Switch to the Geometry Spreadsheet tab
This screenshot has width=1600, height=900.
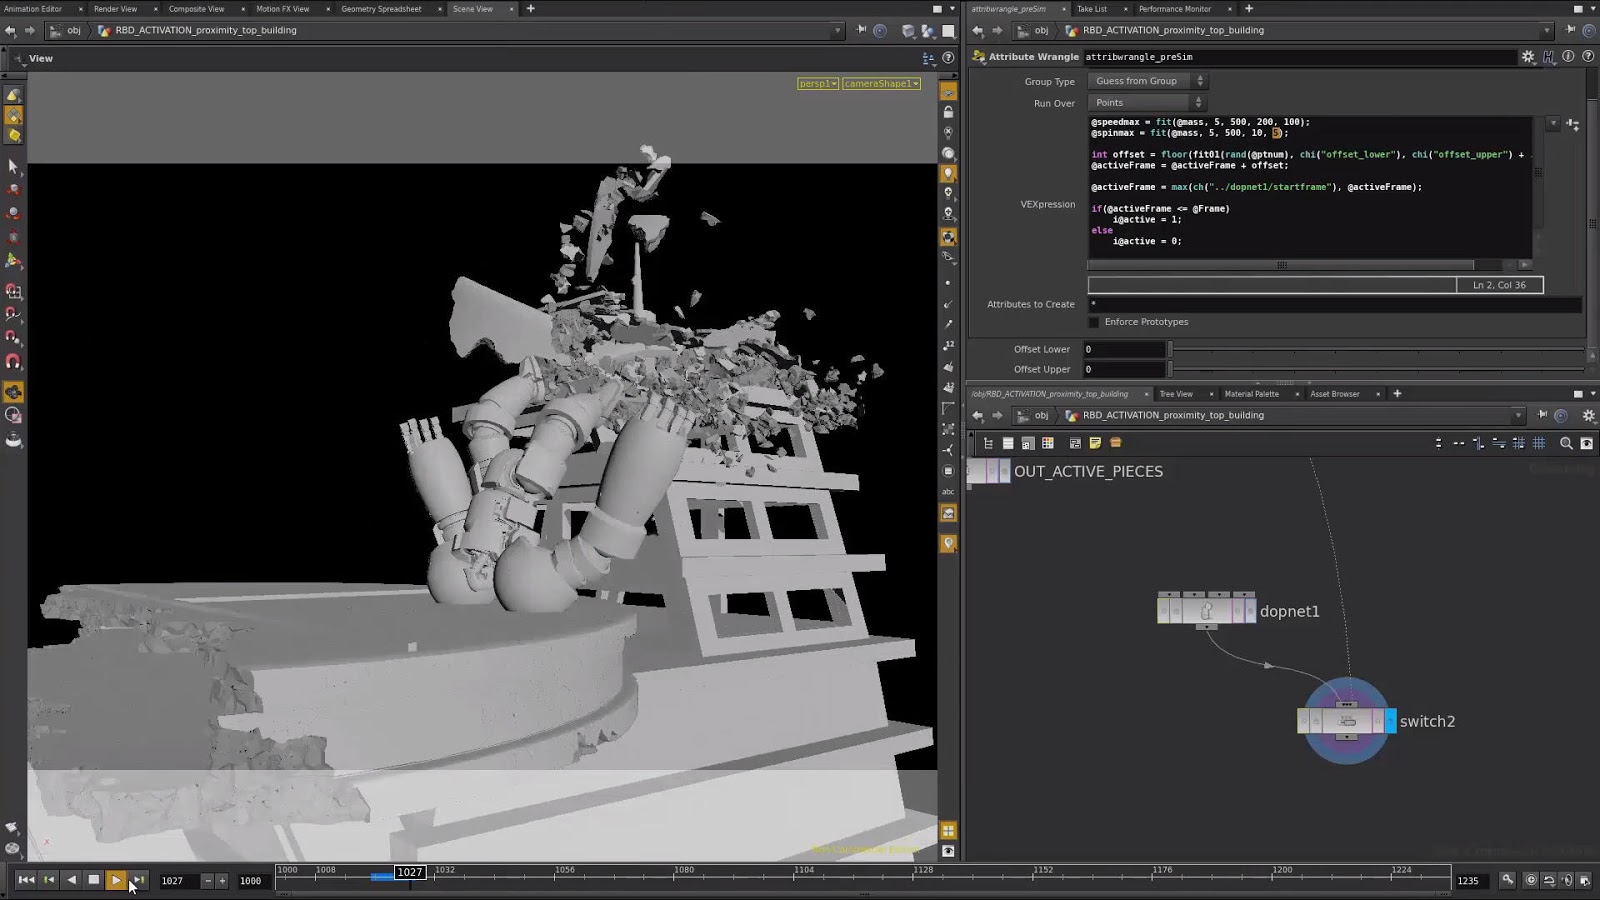click(x=381, y=9)
